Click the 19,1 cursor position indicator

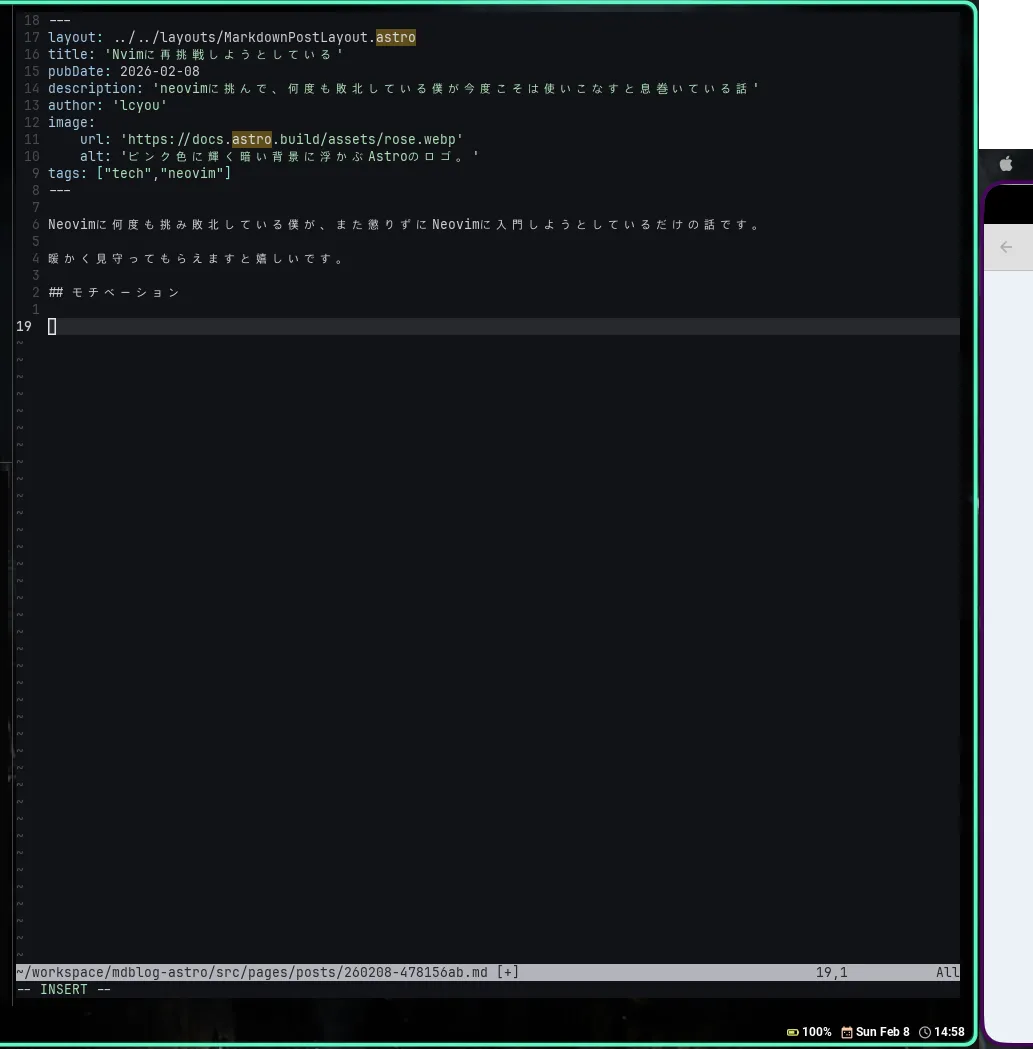830,971
